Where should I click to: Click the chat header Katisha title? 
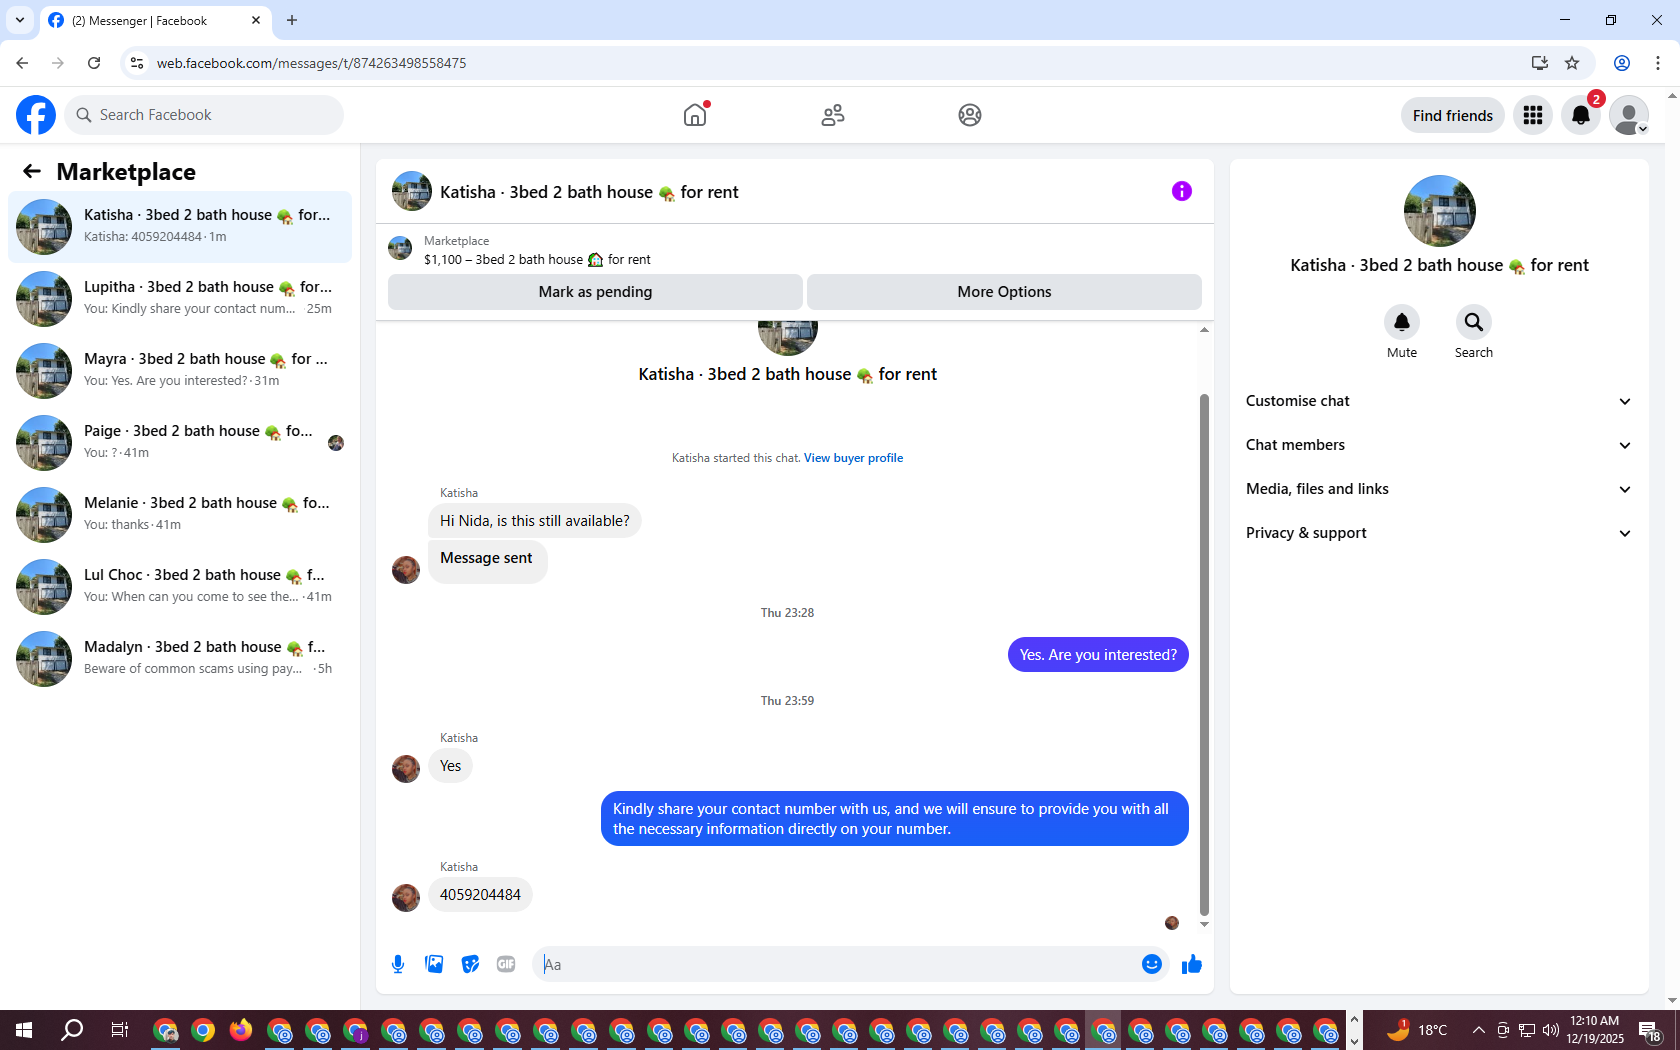(589, 192)
